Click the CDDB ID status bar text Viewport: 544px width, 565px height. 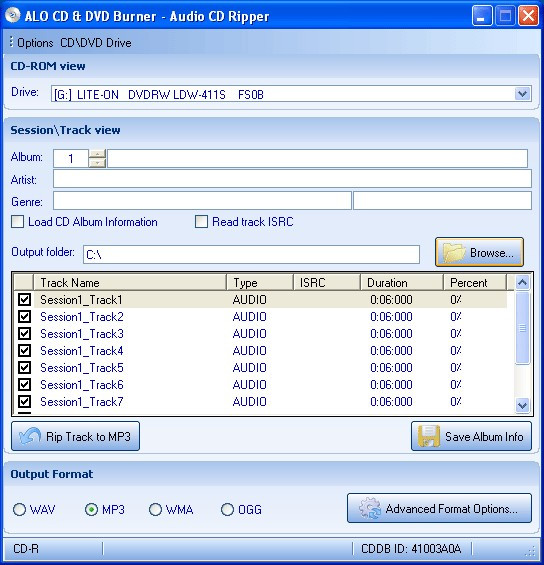(x=411, y=548)
